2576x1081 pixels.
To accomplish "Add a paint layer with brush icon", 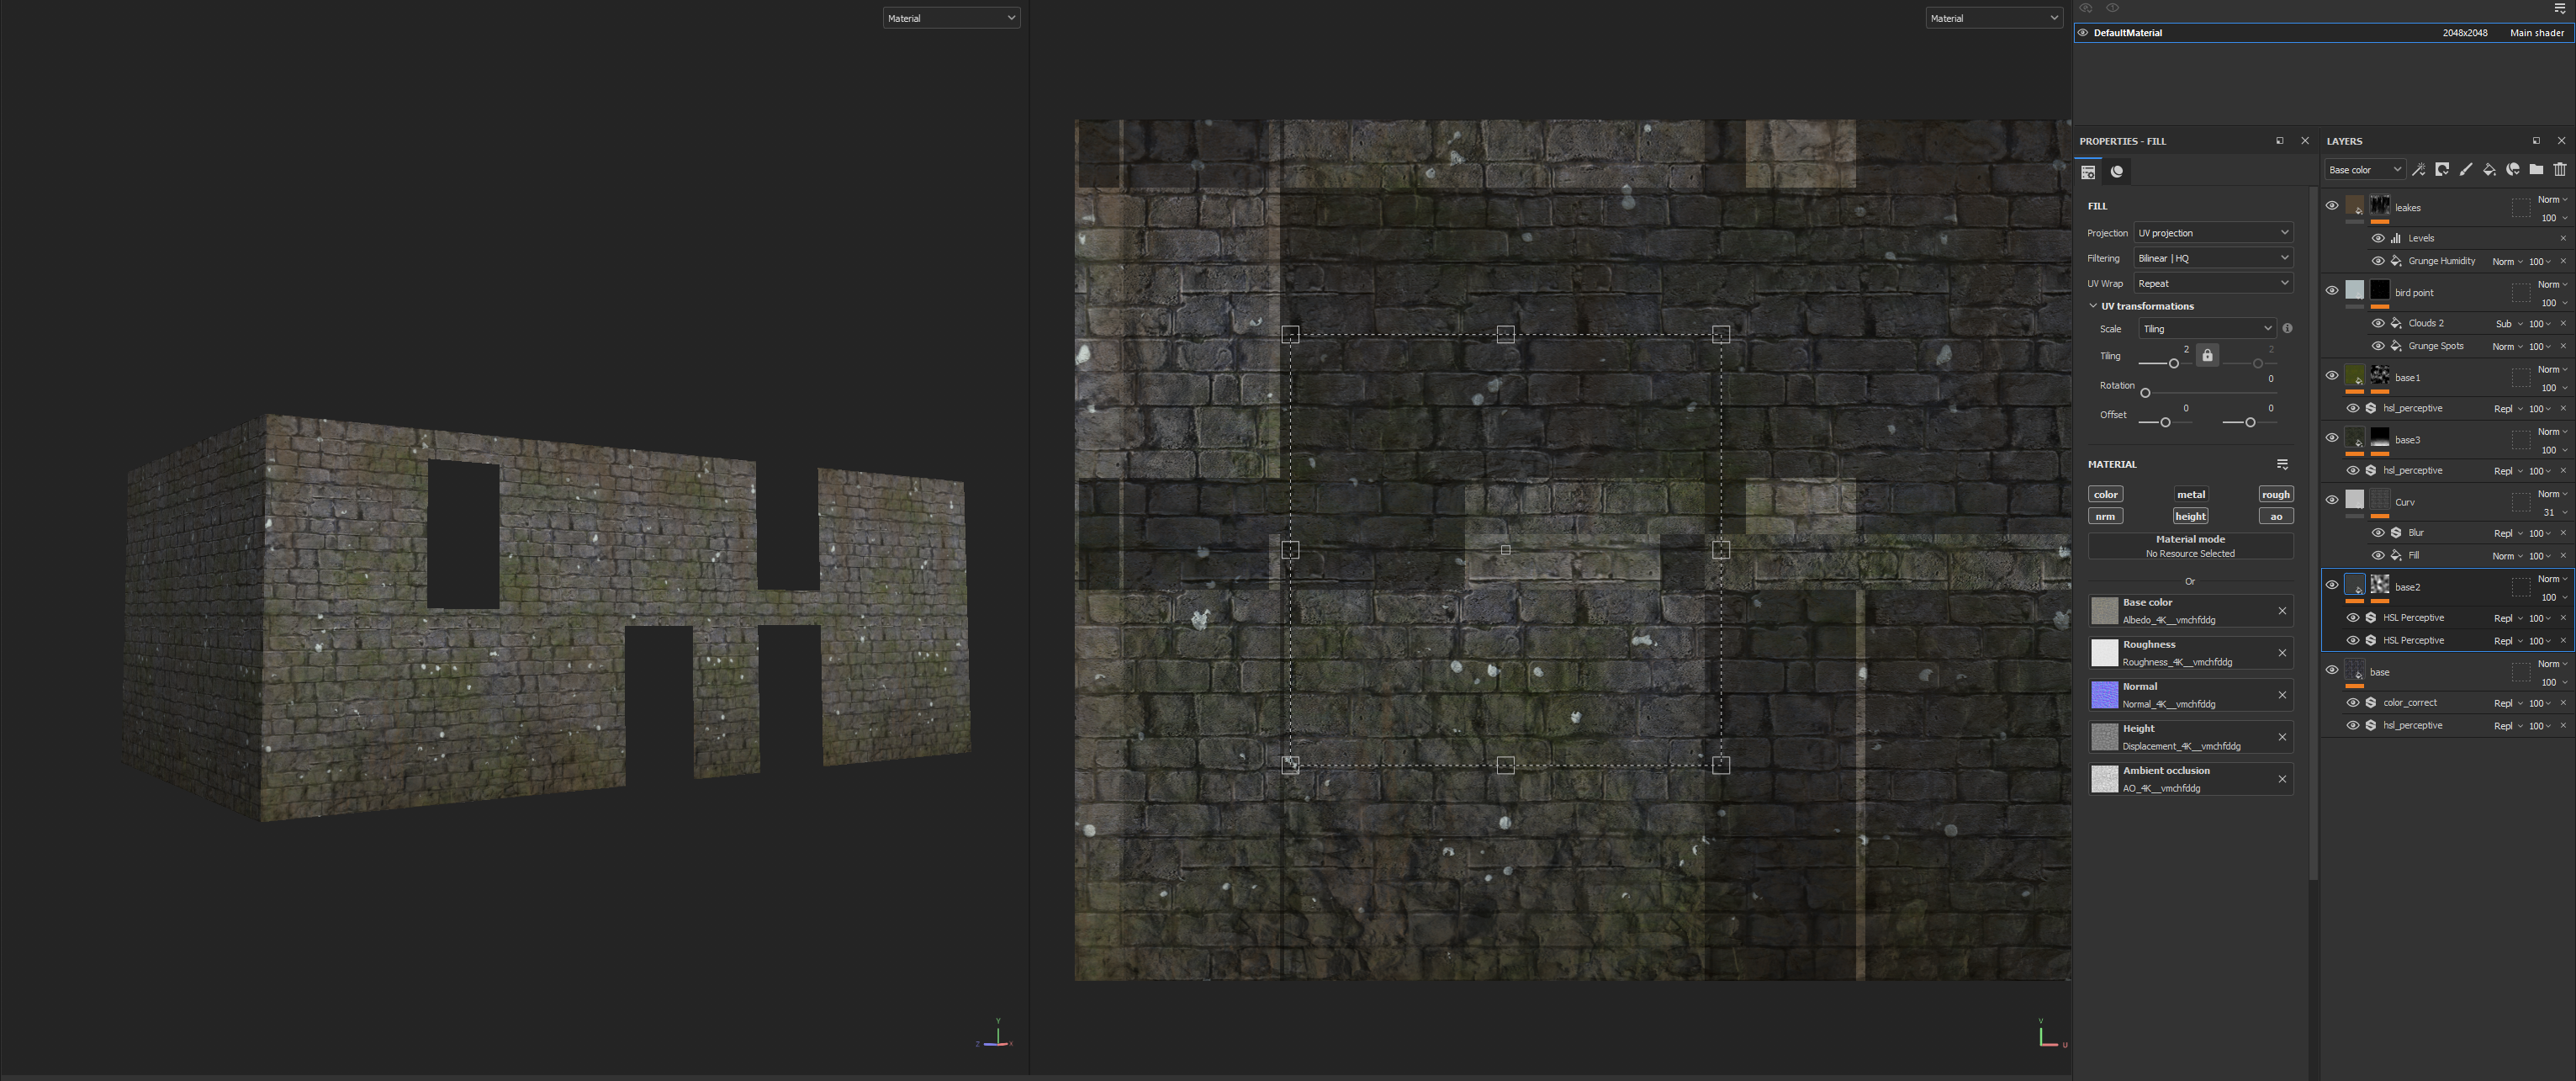I will coord(2466,169).
